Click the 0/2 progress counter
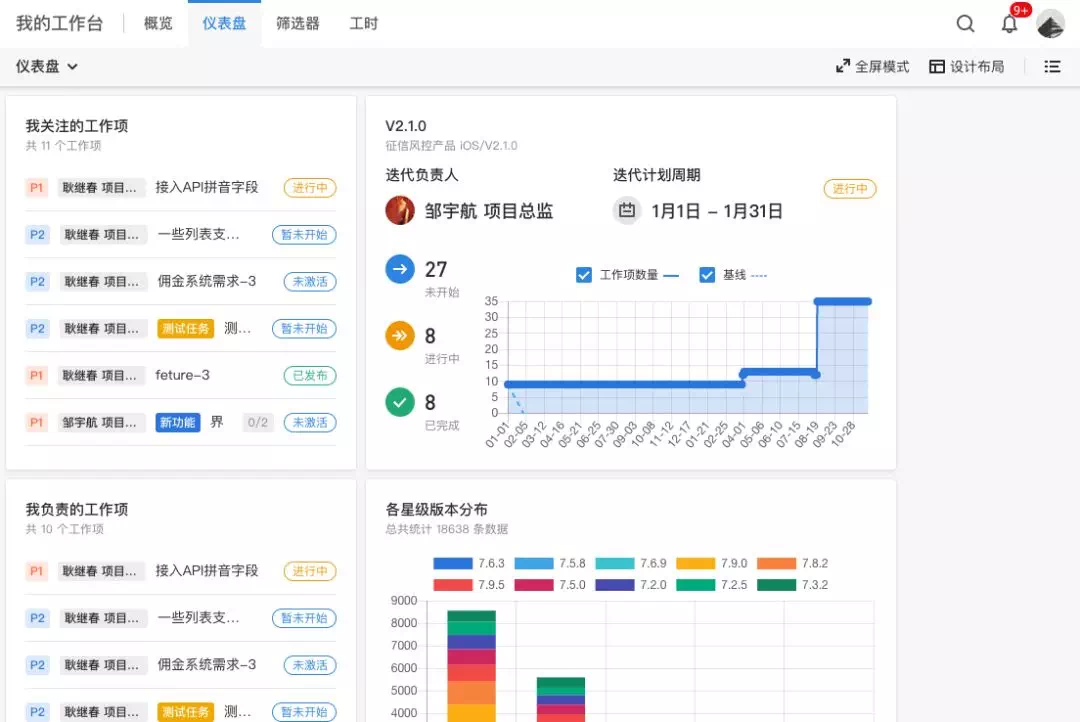1080x722 pixels. click(x=258, y=422)
